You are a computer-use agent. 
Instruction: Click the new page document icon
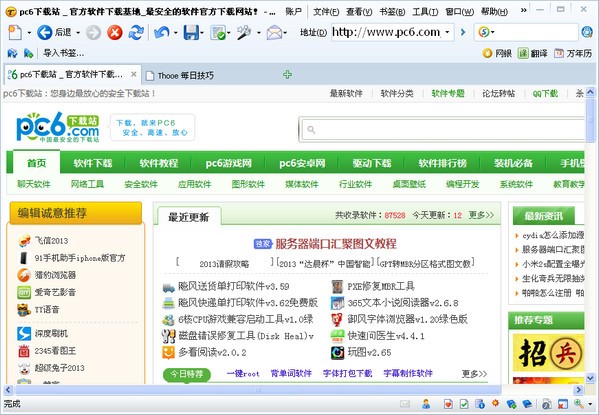click(x=15, y=32)
